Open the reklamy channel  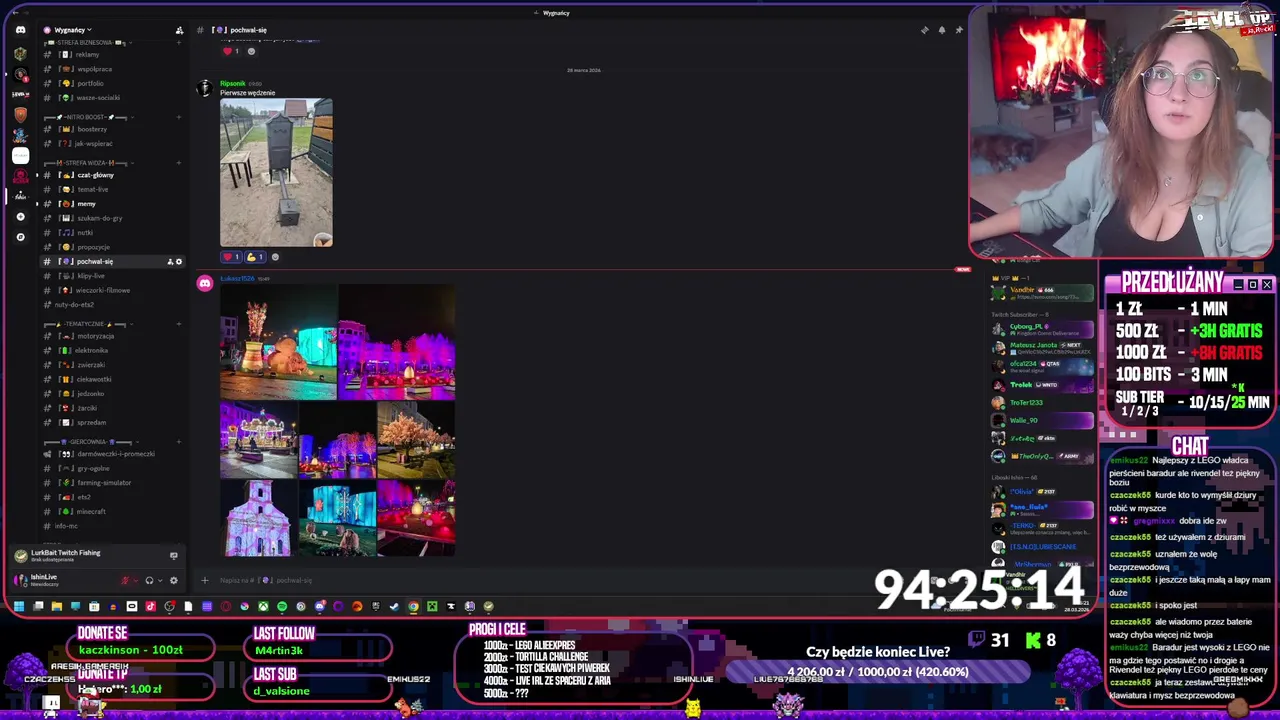click(113, 55)
